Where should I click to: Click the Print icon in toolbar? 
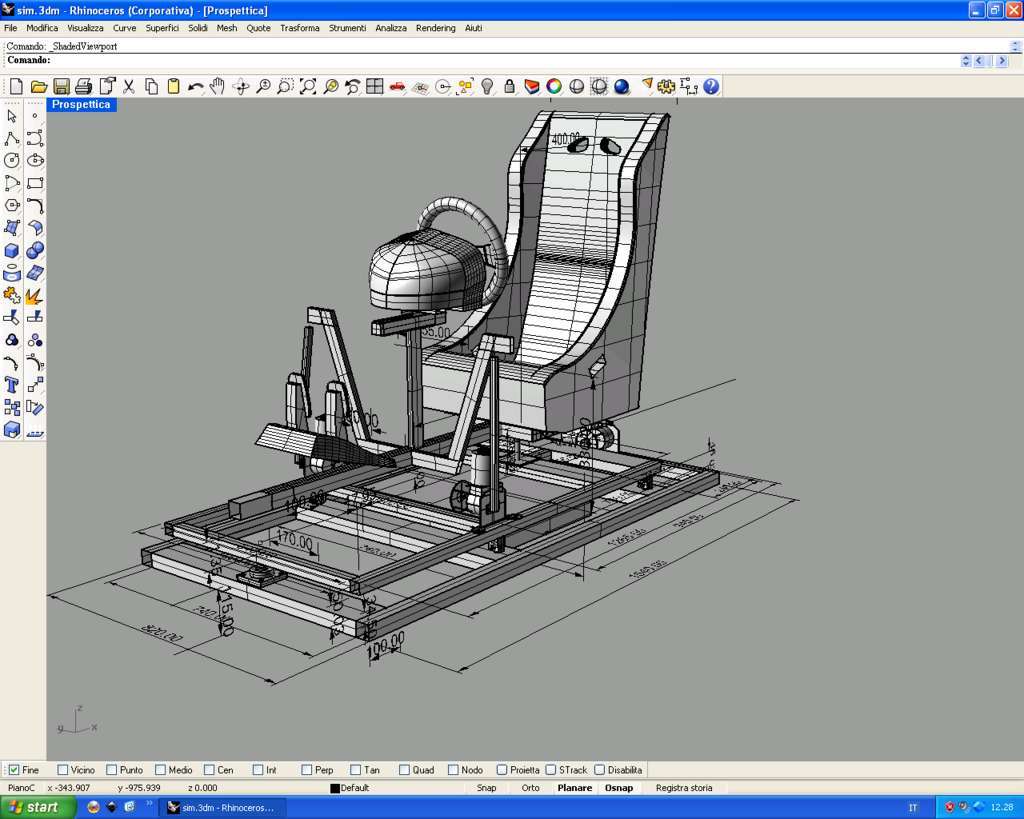[x=84, y=86]
